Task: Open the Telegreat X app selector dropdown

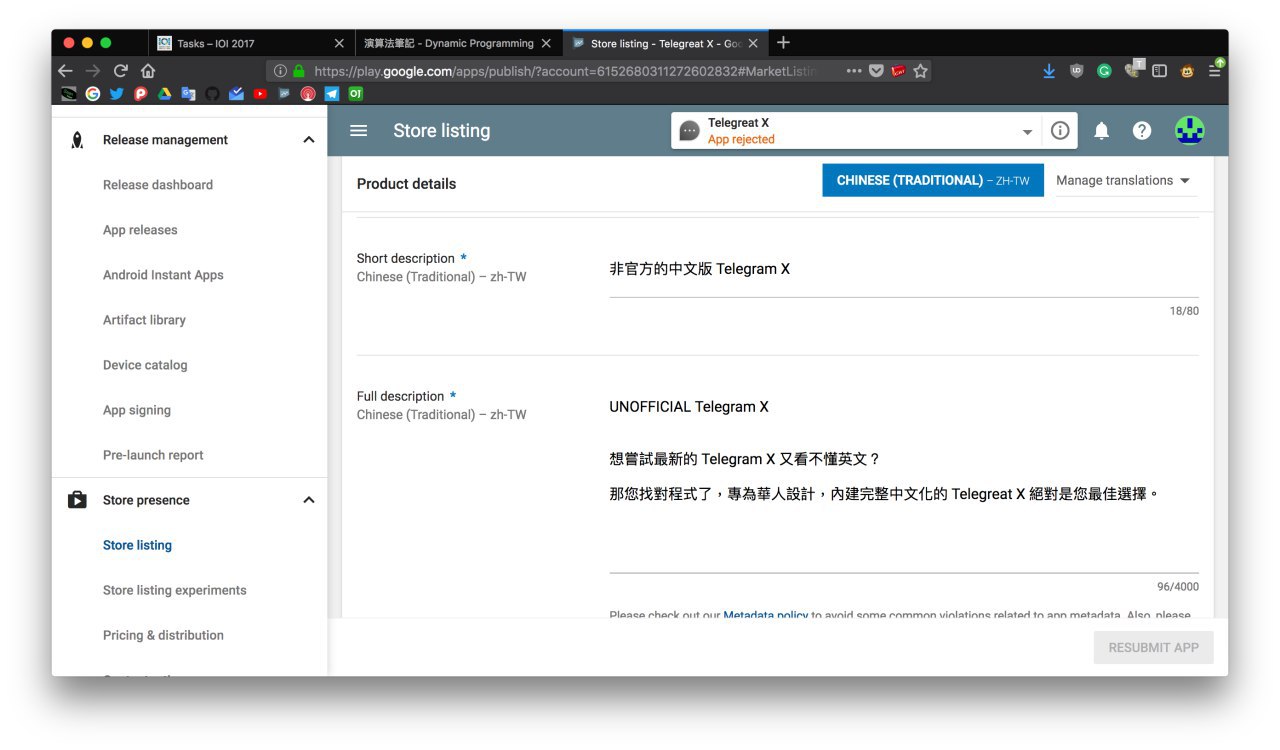Action: pyautogui.click(x=1027, y=132)
